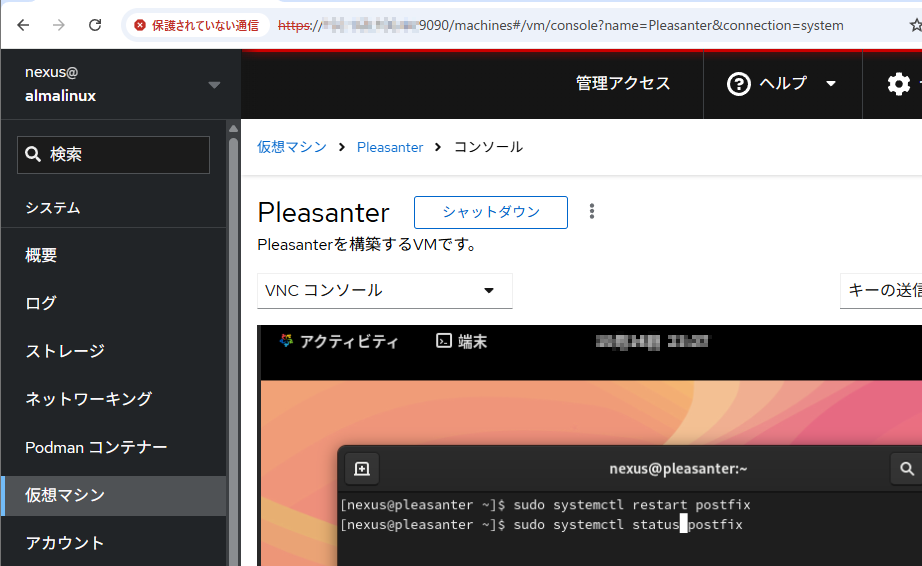
Task: Expand the Help menu dropdown
Action: click(829, 84)
